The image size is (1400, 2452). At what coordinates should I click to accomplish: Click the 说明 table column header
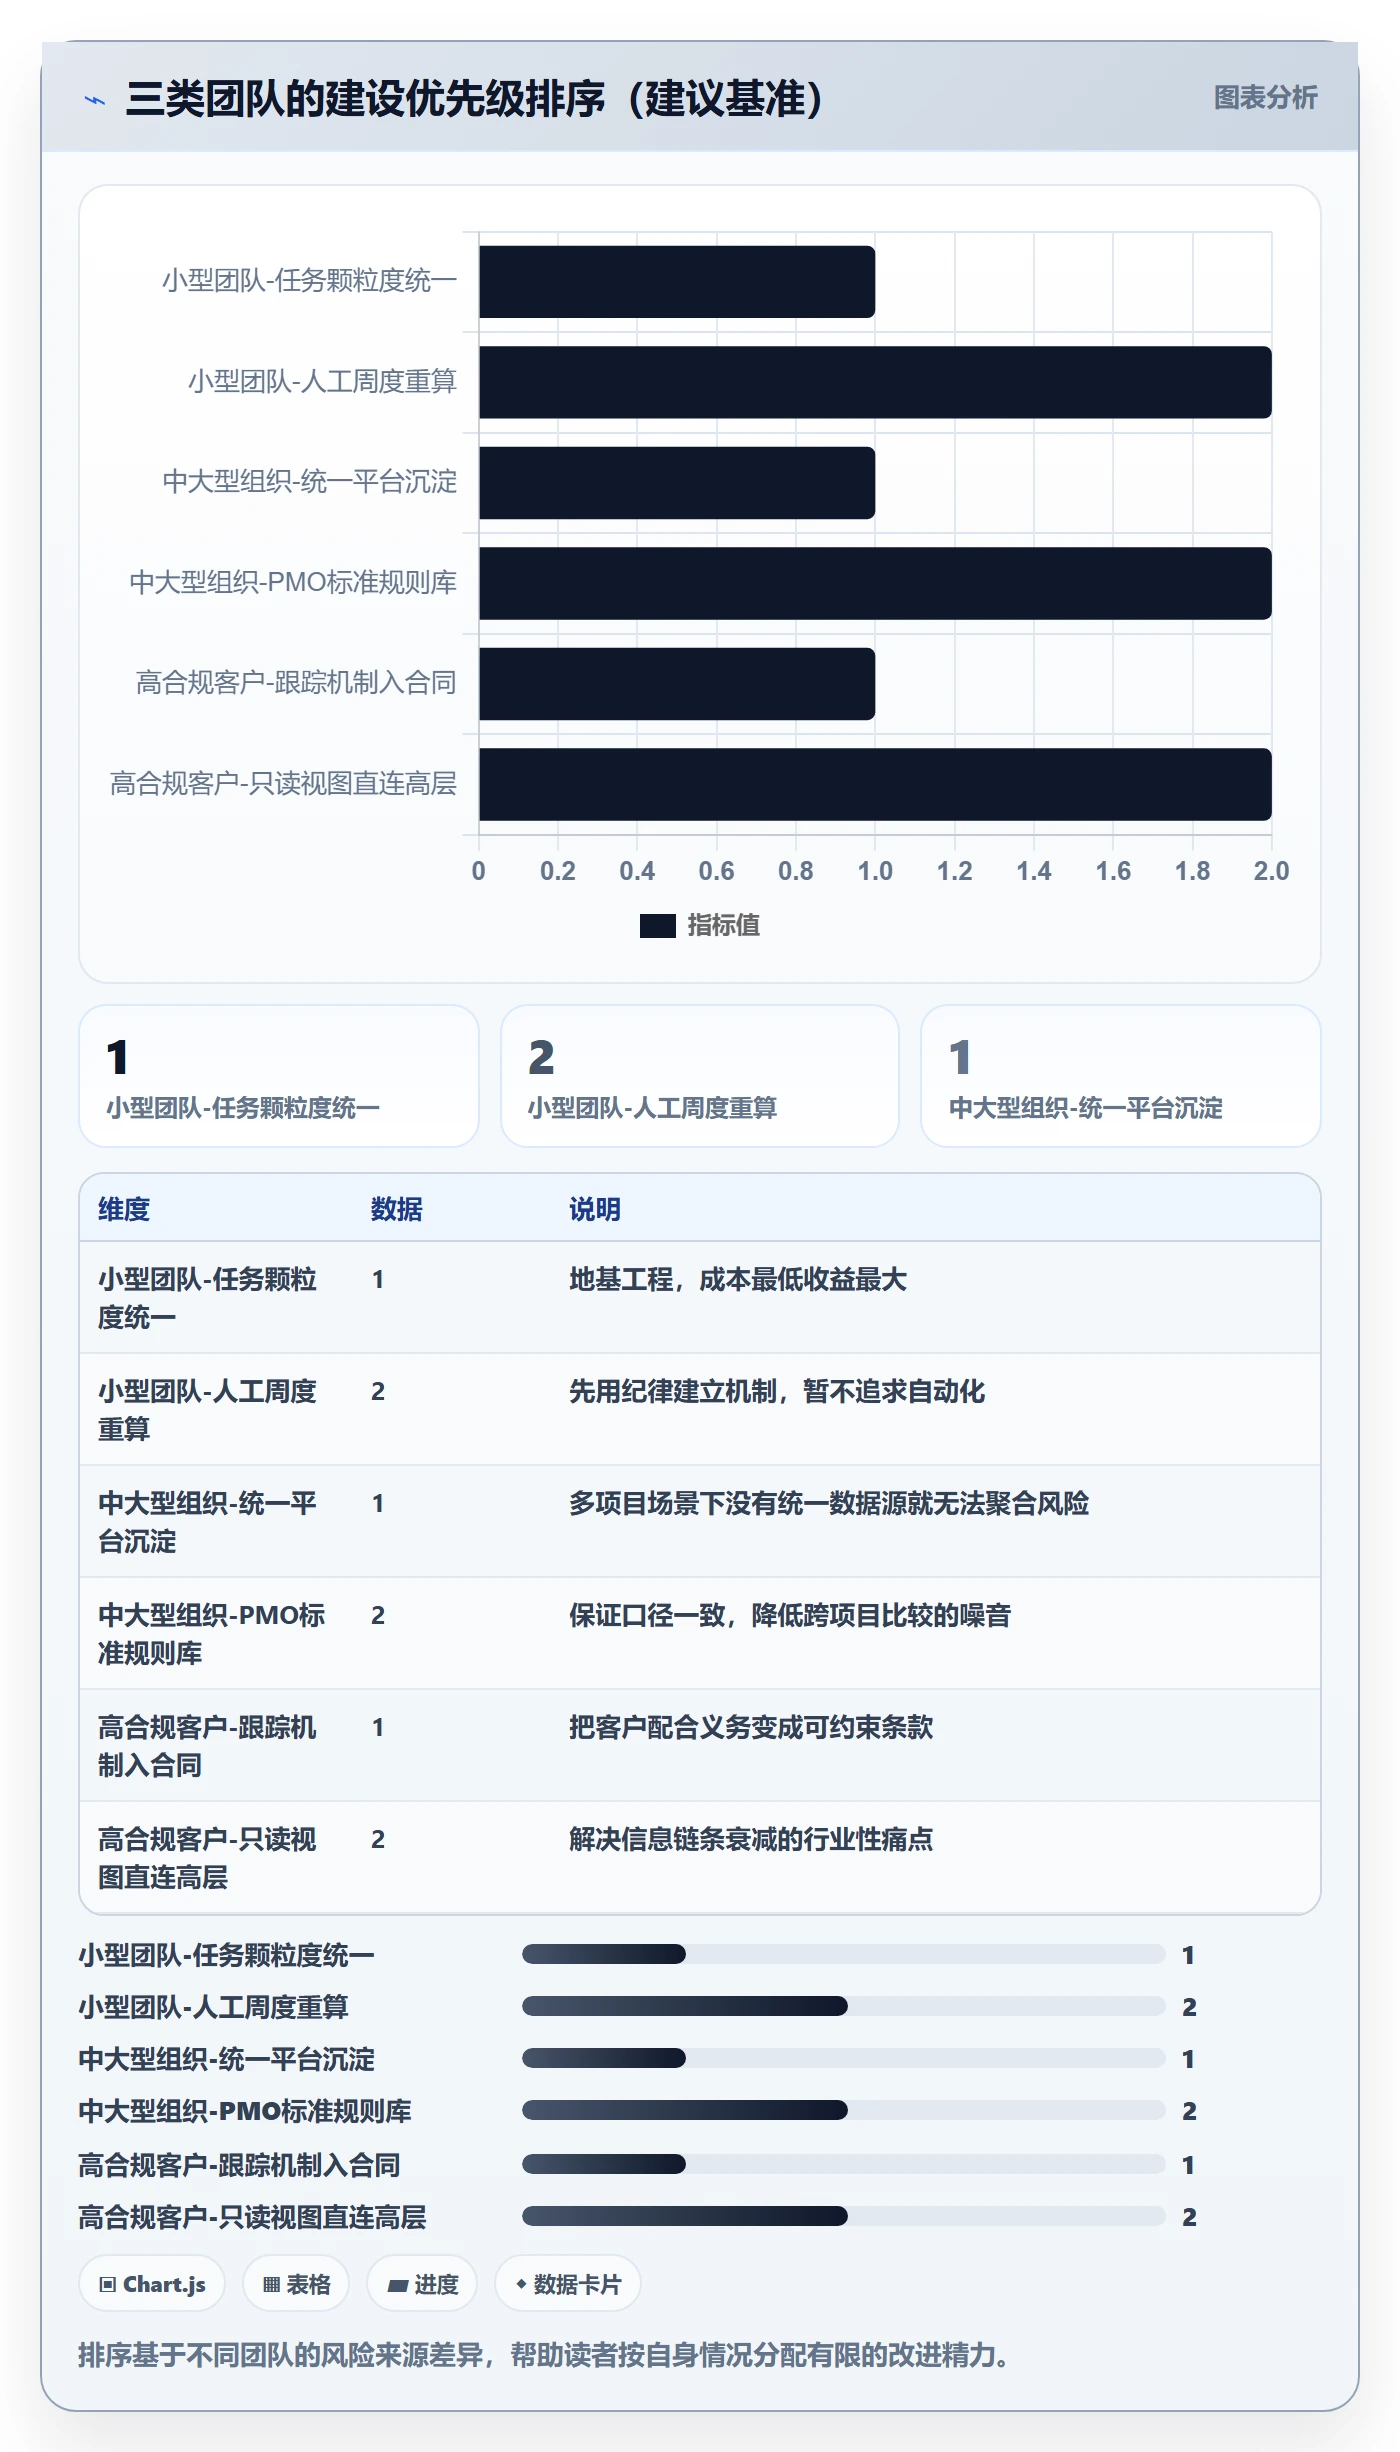coord(595,1209)
